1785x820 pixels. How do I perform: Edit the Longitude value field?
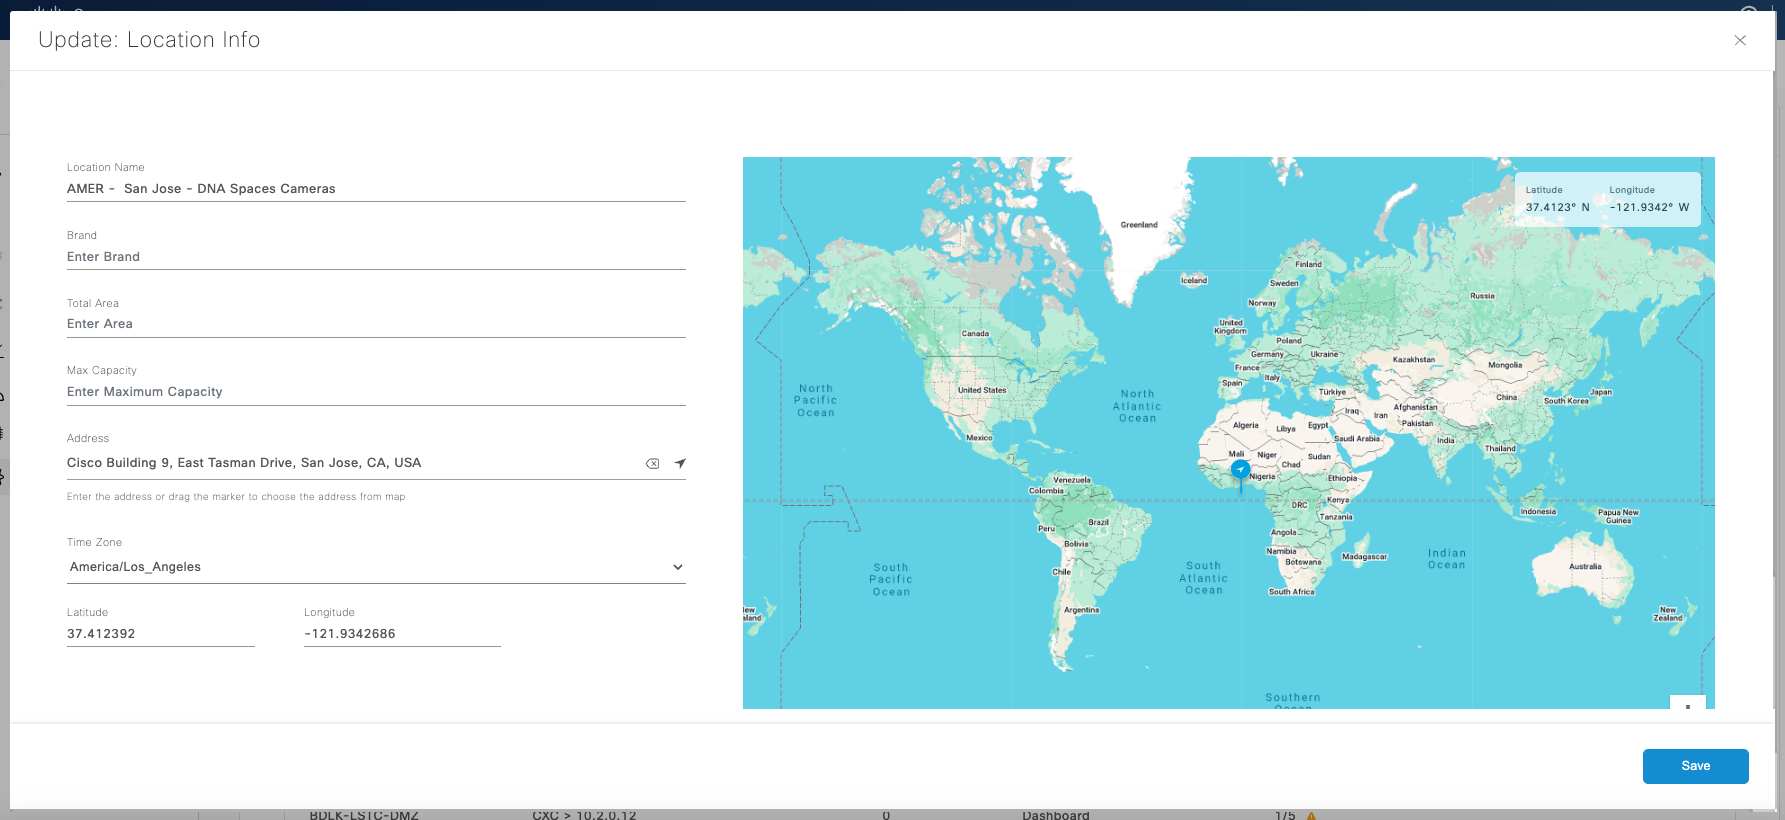click(x=401, y=634)
